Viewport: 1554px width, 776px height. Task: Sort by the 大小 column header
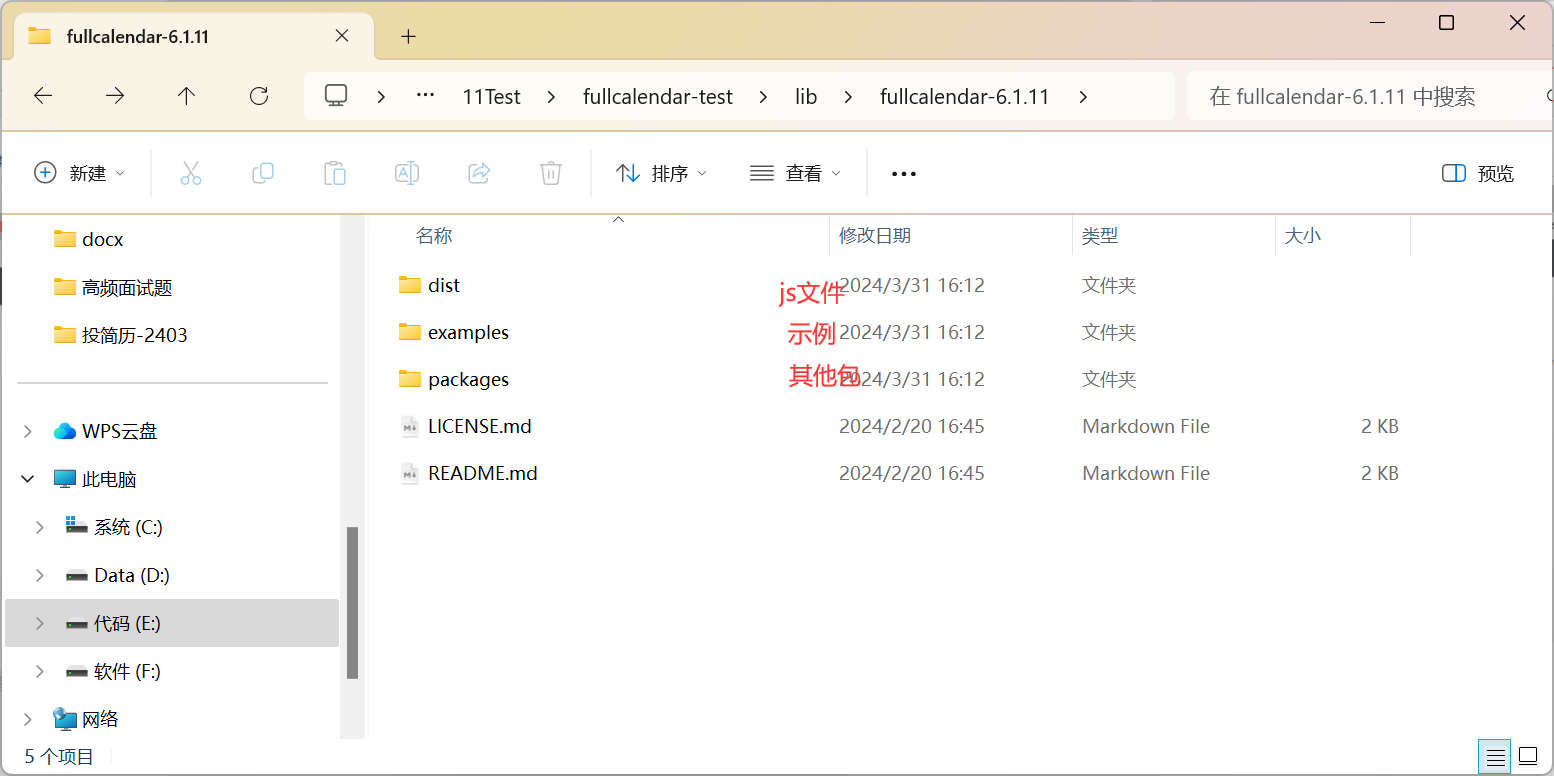pos(1302,236)
